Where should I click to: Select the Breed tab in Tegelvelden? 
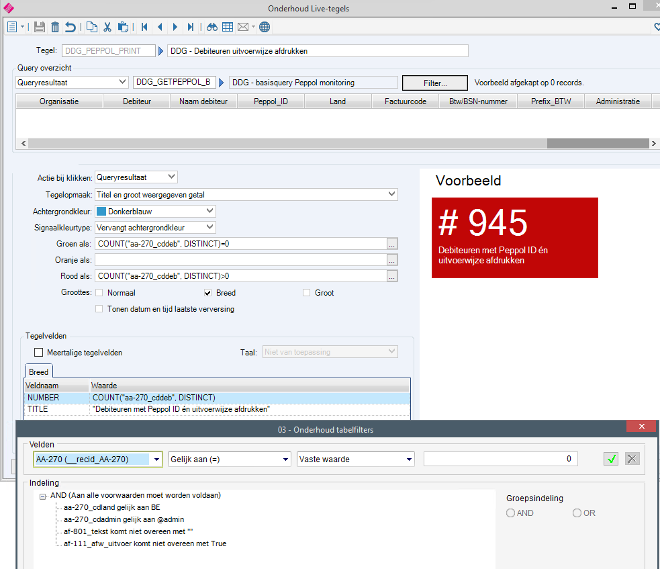(x=38, y=371)
